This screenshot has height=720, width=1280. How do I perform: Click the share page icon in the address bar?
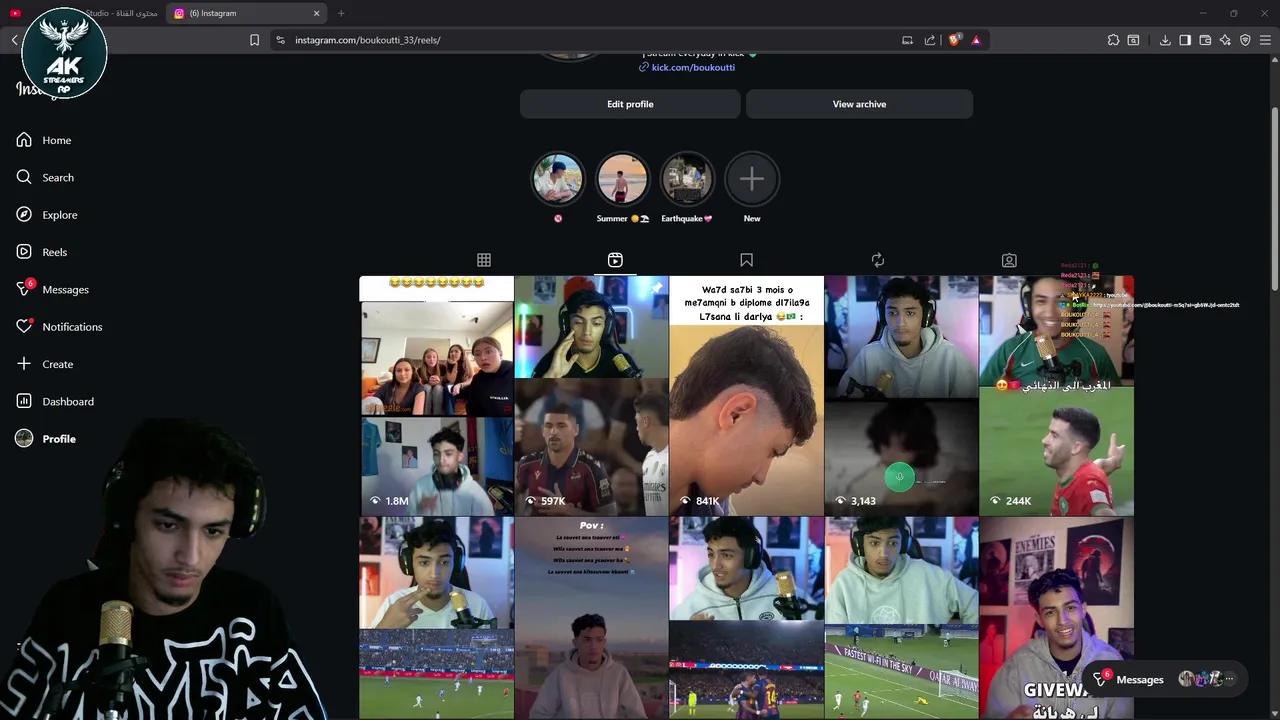(x=930, y=40)
